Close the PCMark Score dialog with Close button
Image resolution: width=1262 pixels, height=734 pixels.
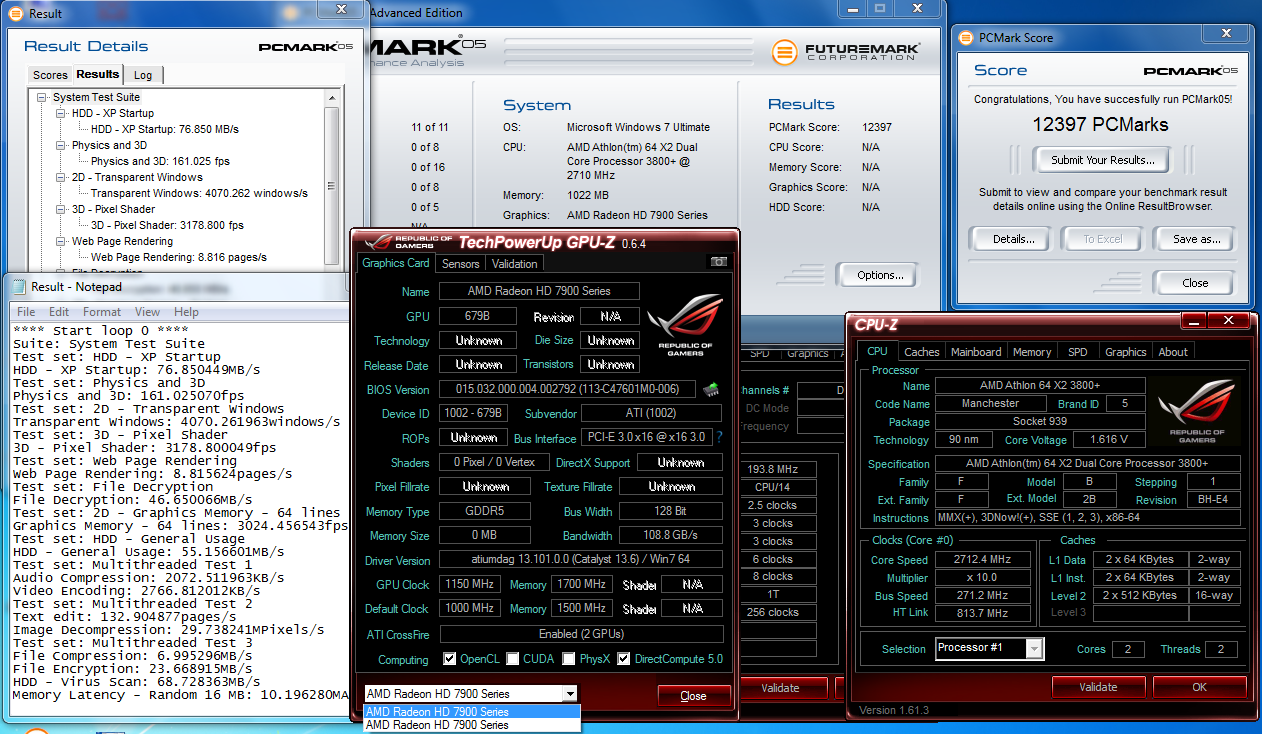1195,283
